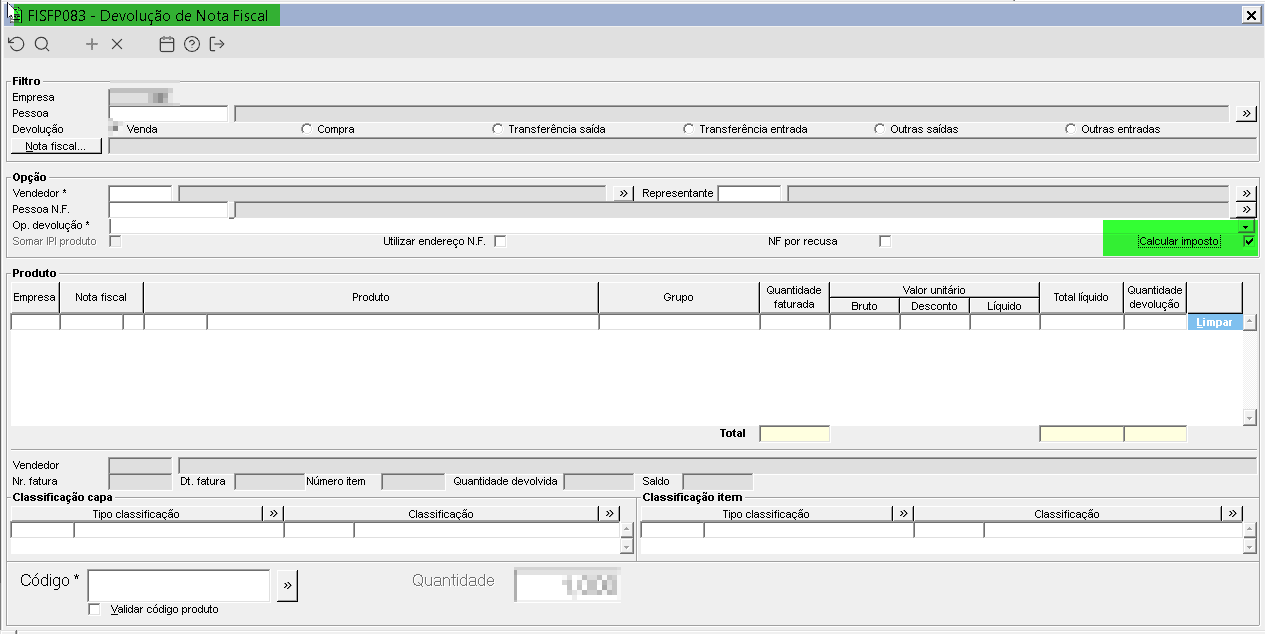The height and width of the screenshot is (634, 1265).
Task: Focus the Pessoa N.F. input field
Action: point(168,209)
